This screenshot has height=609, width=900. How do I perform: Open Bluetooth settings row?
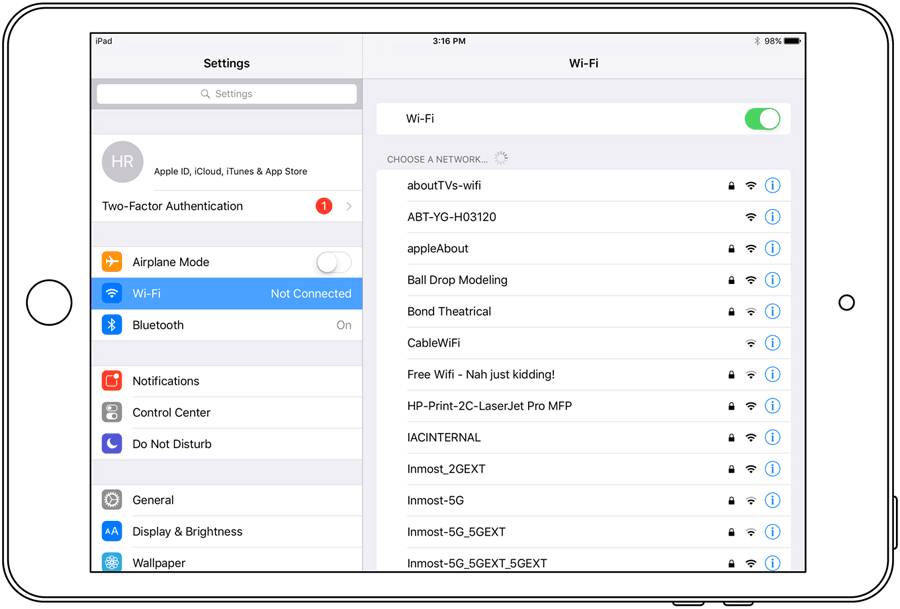coord(227,325)
